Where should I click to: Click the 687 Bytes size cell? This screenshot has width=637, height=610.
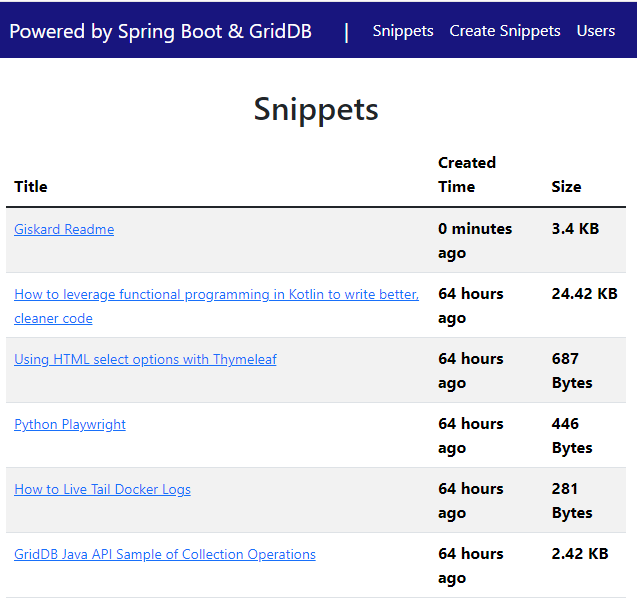pos(572,370)
